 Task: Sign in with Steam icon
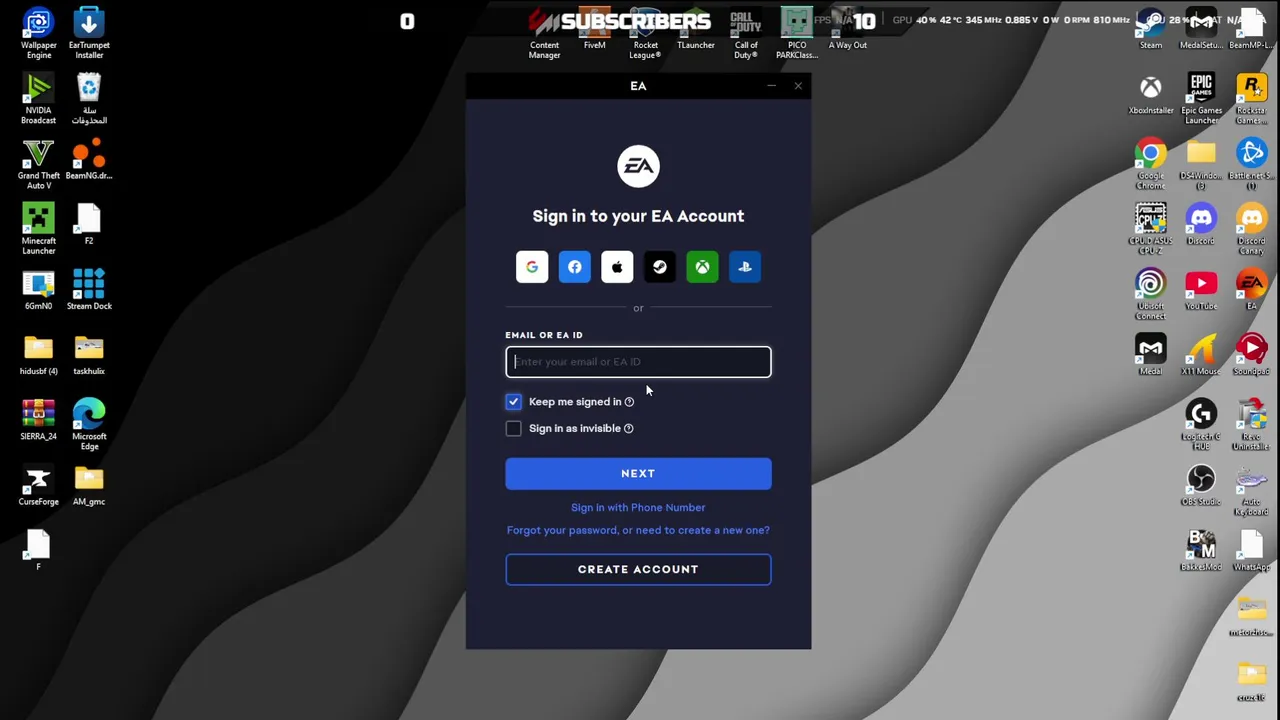660,267
